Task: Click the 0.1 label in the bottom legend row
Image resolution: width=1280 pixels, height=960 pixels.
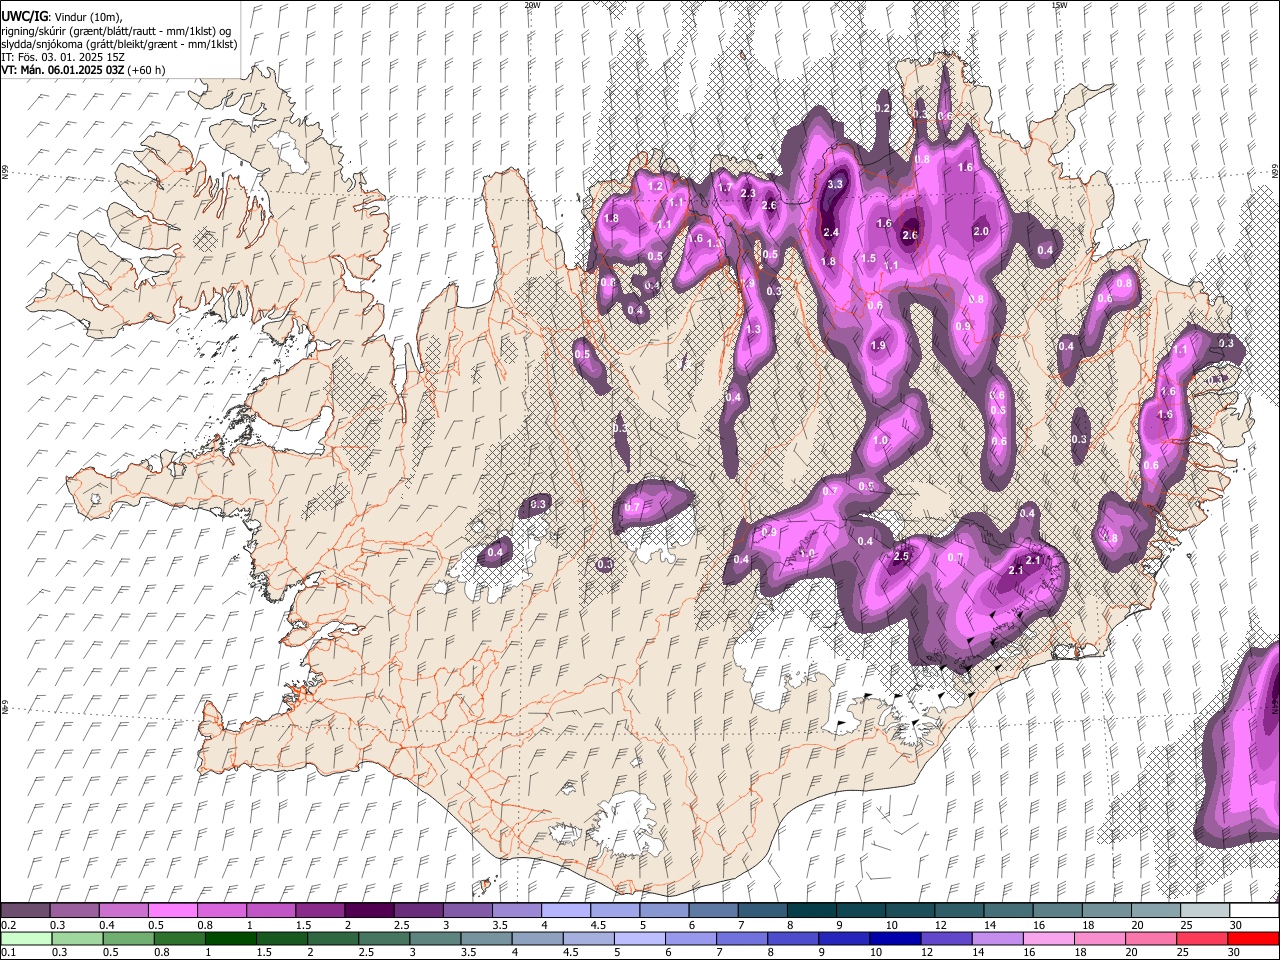Action: (9, 953)
